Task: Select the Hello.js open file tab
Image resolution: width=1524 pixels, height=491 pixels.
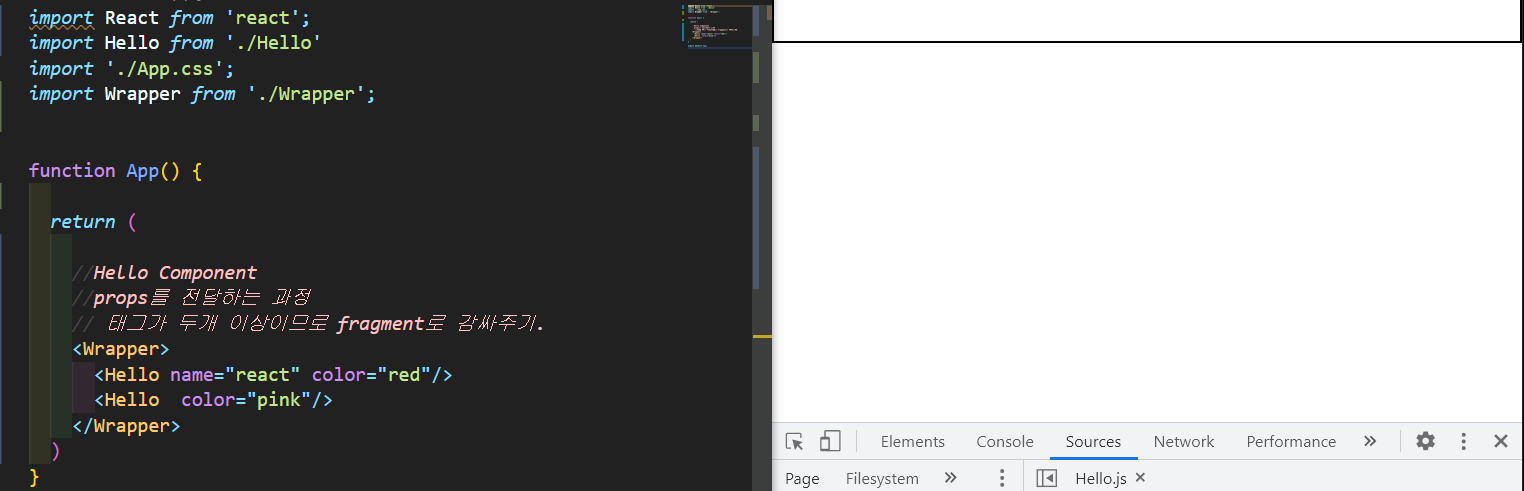Action: click(x=1100, y=479)
